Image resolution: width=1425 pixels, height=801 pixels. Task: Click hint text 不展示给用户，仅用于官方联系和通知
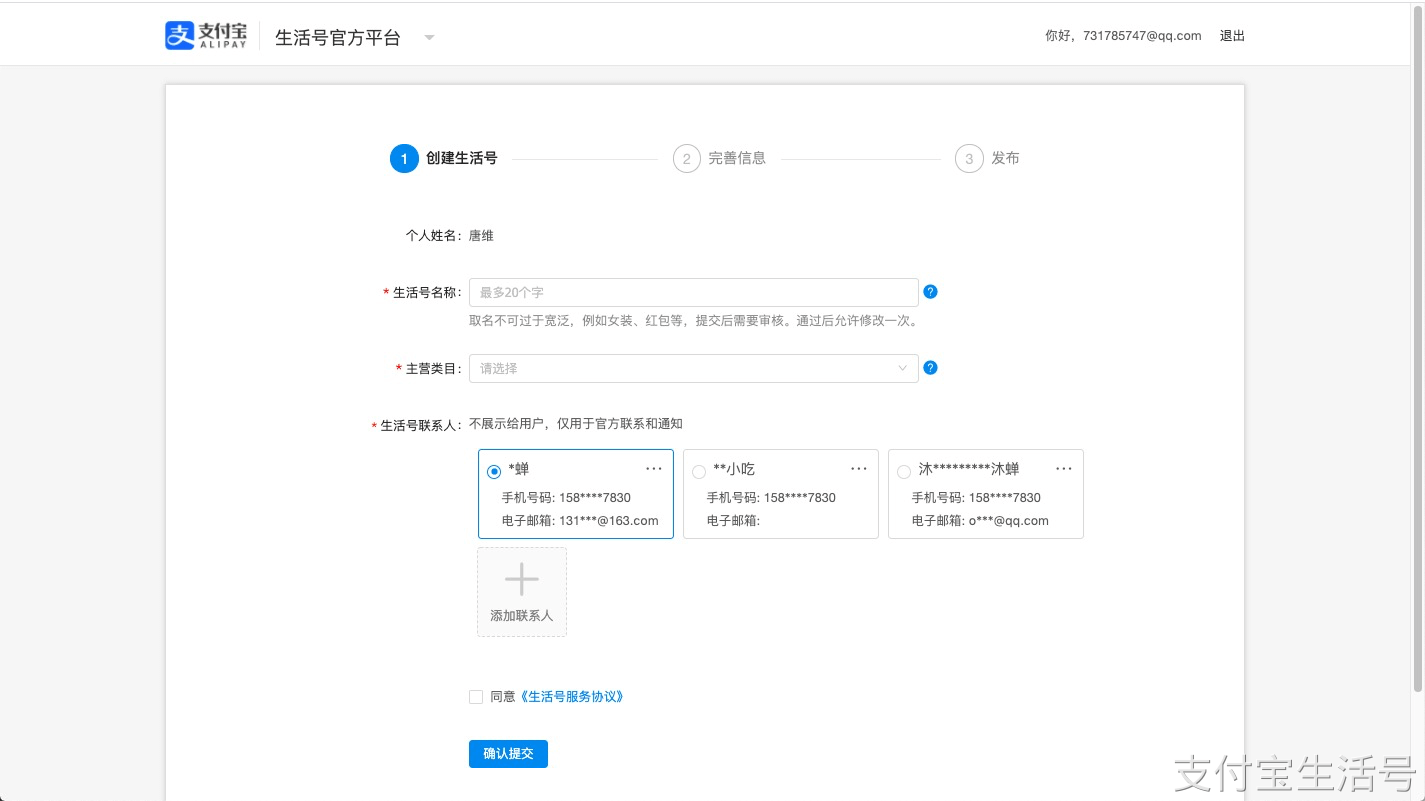[576, 424]
